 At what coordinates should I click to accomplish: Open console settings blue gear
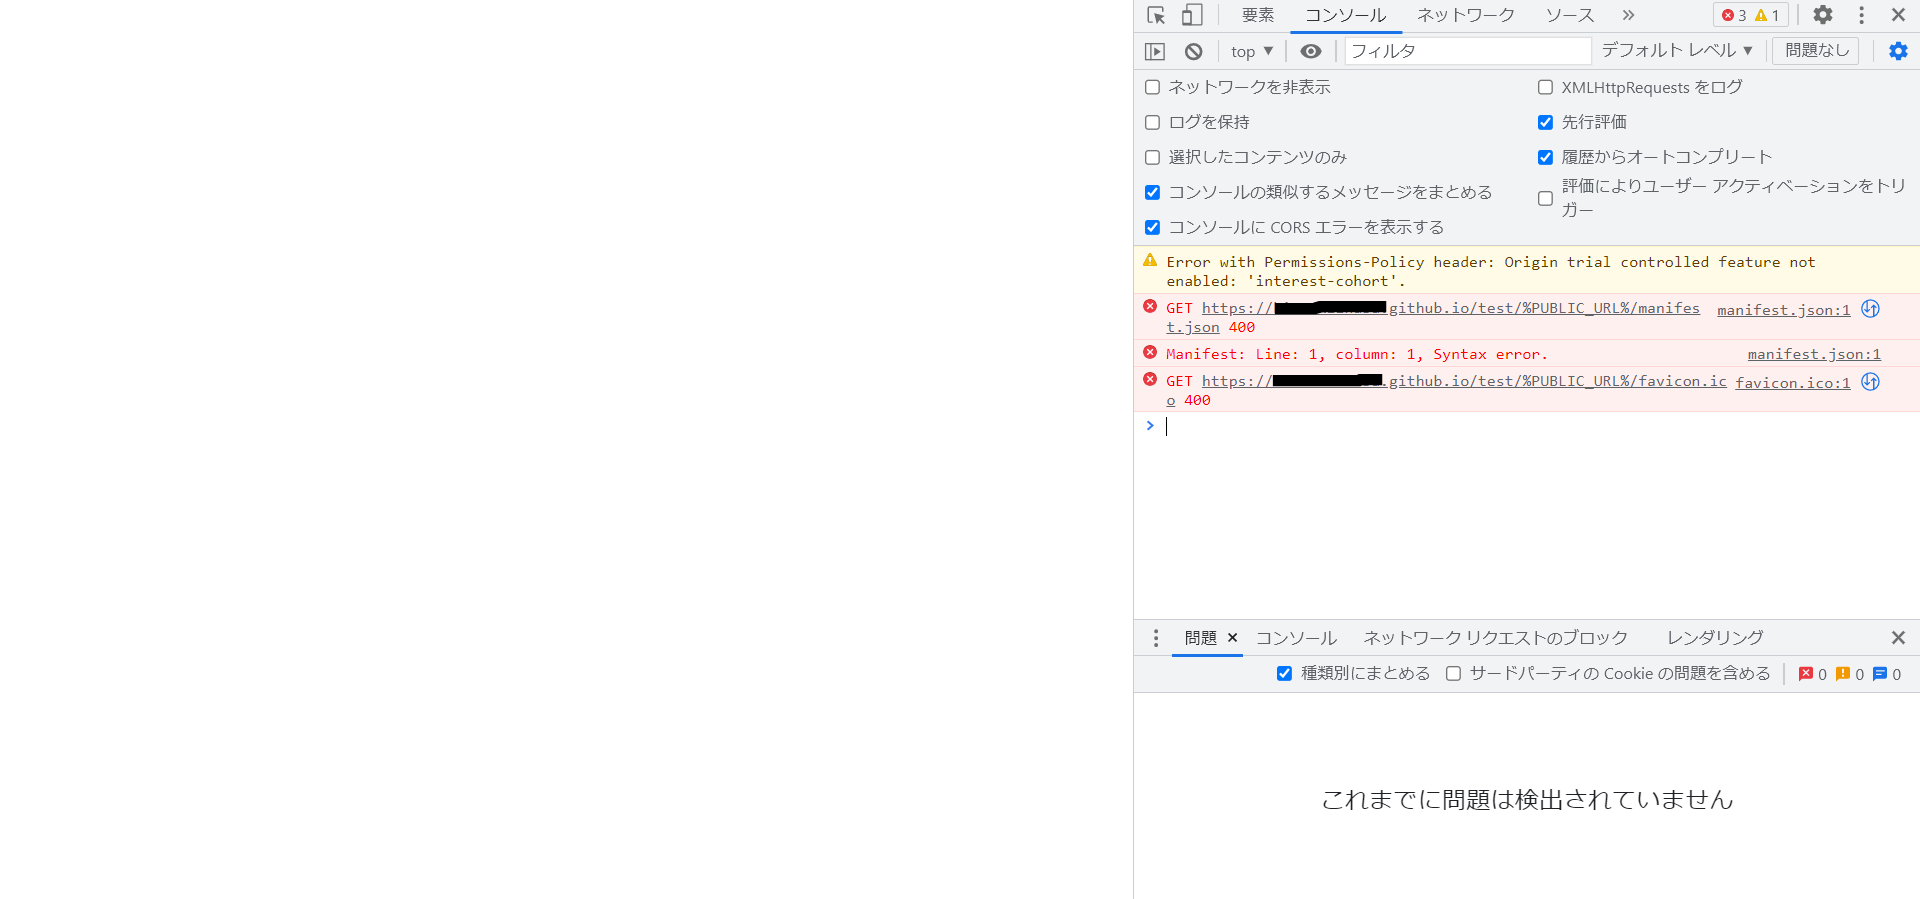[x=1898, y=51]
